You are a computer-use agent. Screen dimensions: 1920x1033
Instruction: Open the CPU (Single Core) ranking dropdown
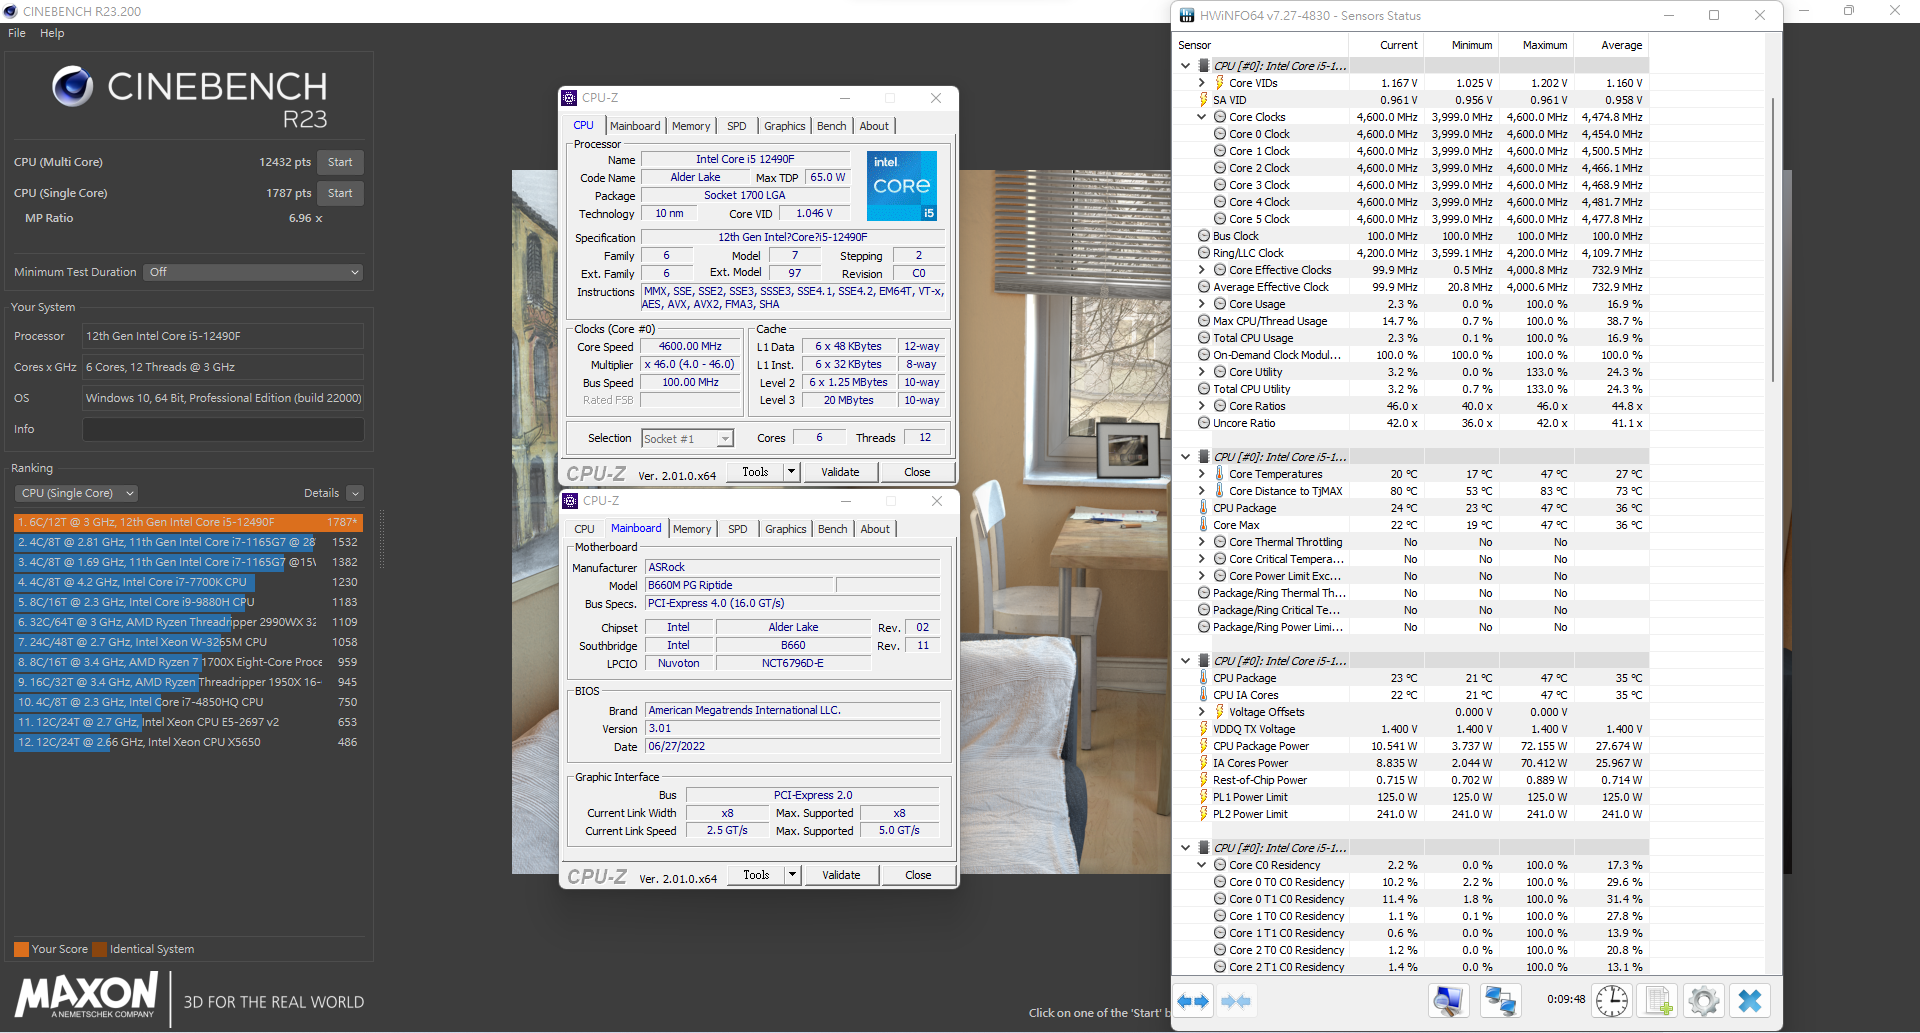(x=77, y=493)
